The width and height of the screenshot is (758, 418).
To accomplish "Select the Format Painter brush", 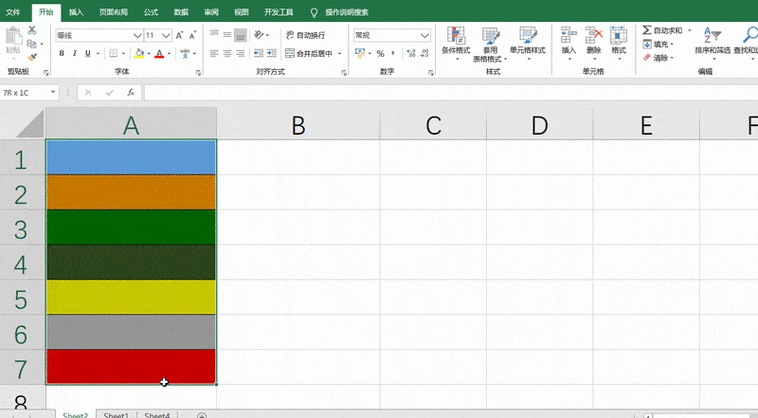I will coord(32,58).
